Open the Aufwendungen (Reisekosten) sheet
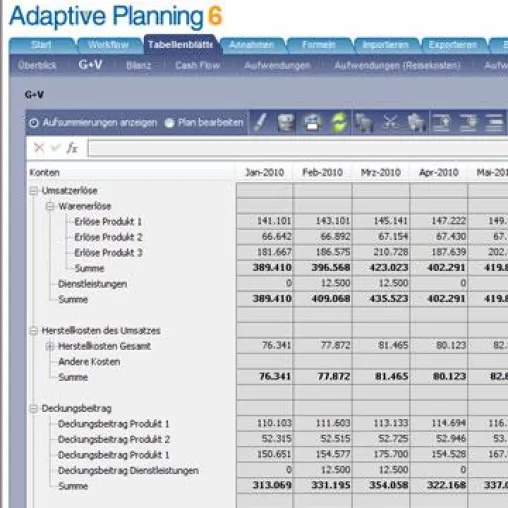The width and height of the screenshot is (508, 508). [397, 66]
